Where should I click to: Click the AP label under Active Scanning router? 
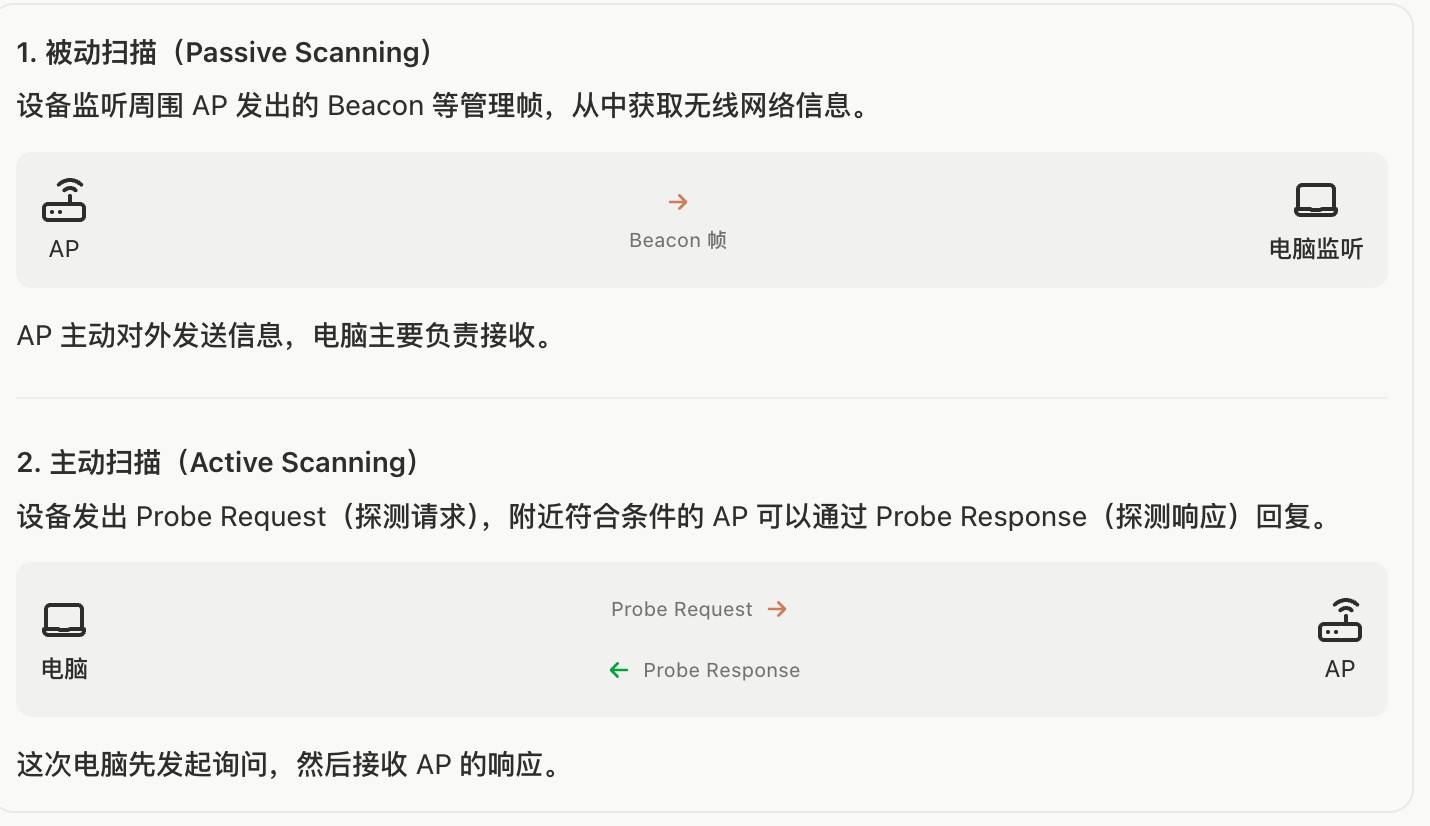pyautogui.click(x=1340, y=669)
